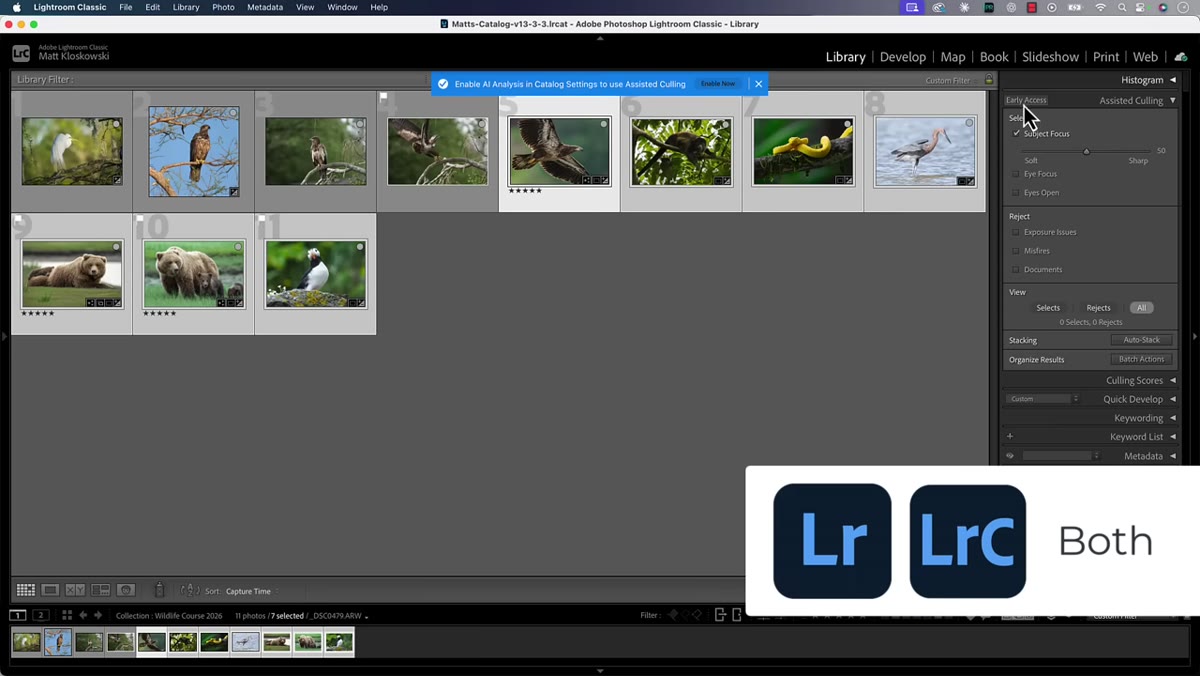Click the Auto-Stack button
The image size is (1200, 676).
click(x=1141, y=340)
